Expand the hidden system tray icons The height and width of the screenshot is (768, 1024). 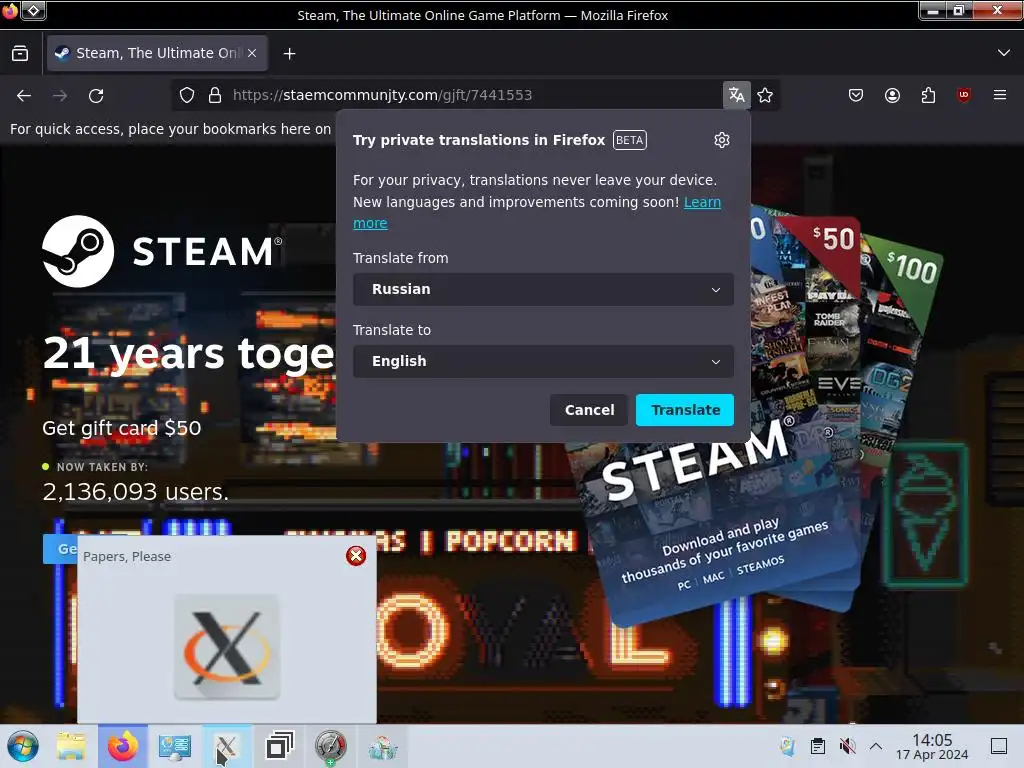click(876, 746)
